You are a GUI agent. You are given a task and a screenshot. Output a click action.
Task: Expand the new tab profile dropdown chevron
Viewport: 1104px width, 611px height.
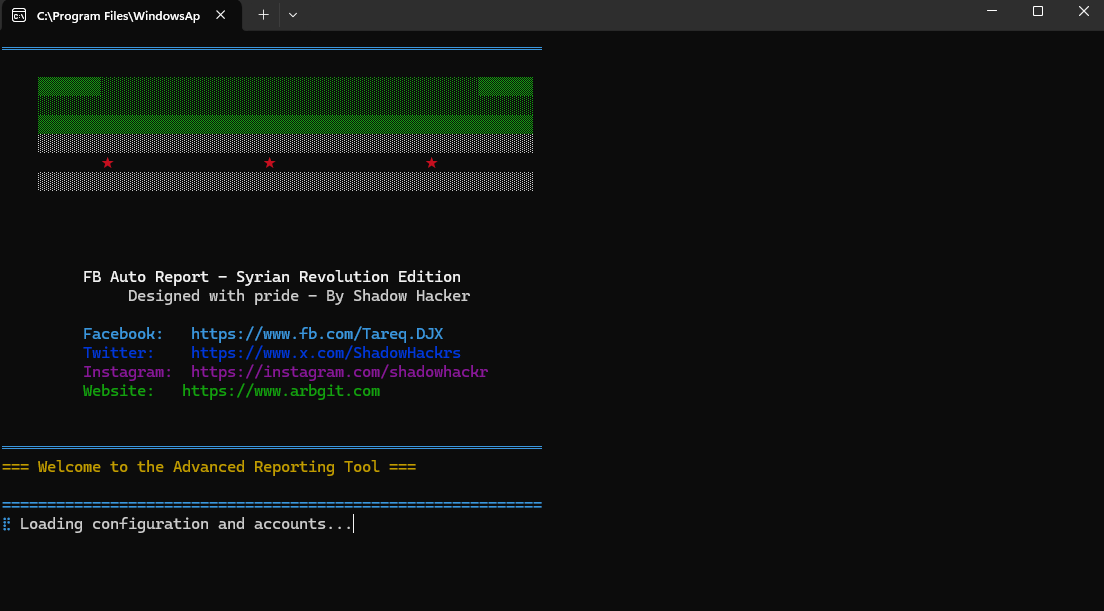(x=292, y=15)
